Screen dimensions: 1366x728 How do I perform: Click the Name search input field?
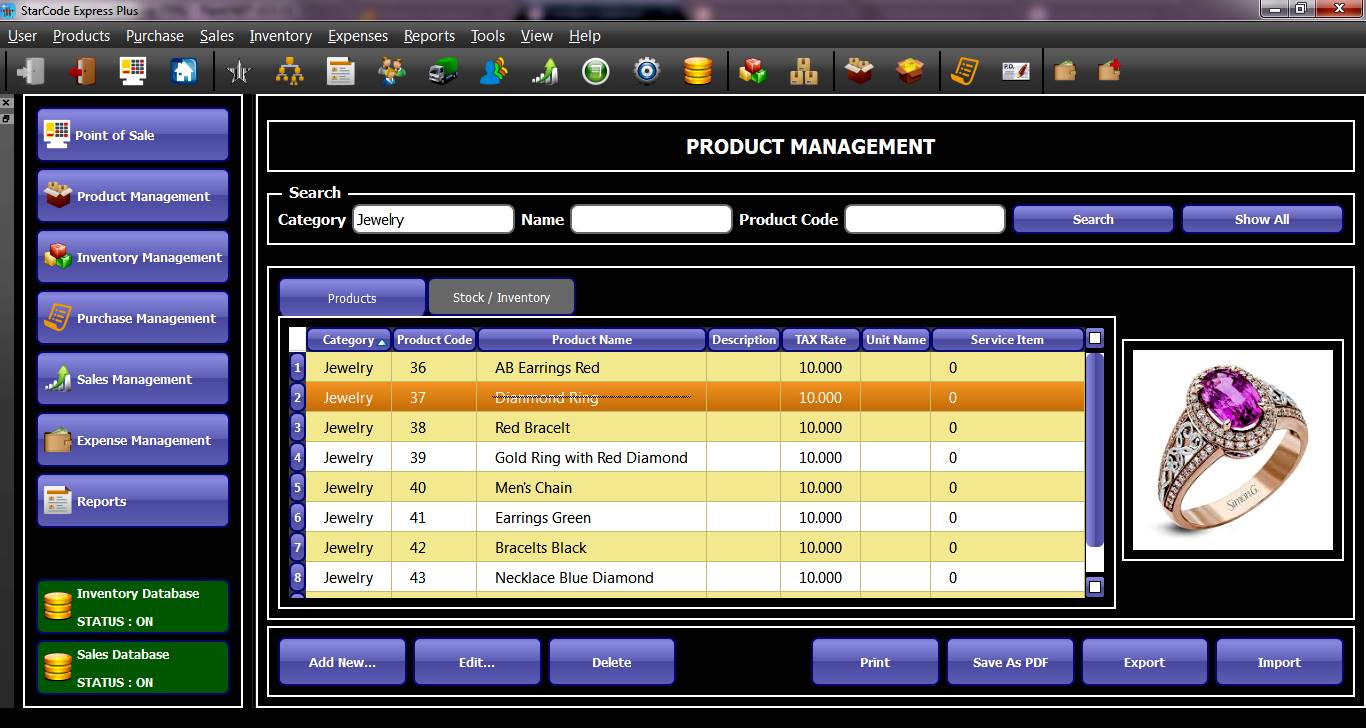[651, 220]
